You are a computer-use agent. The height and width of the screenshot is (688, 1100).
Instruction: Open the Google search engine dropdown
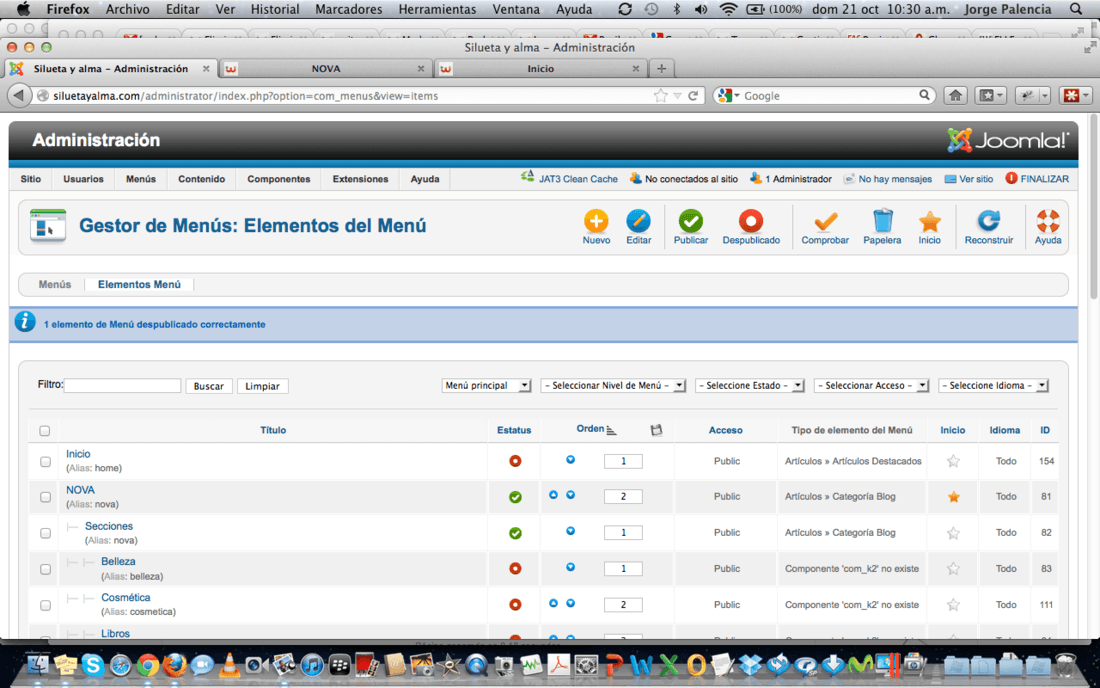point(729,95)
